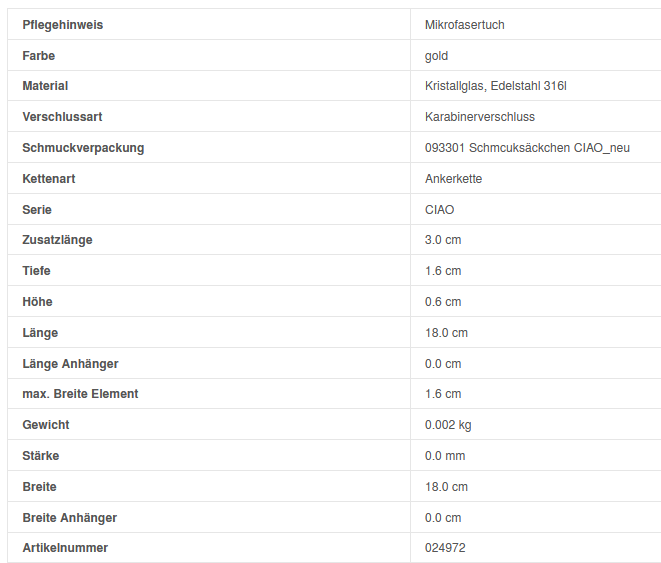Image resolution: width=661 pixels, height=563 pixels.
Task: Select the CIAO series value
Action: click(x=439, y=210)
